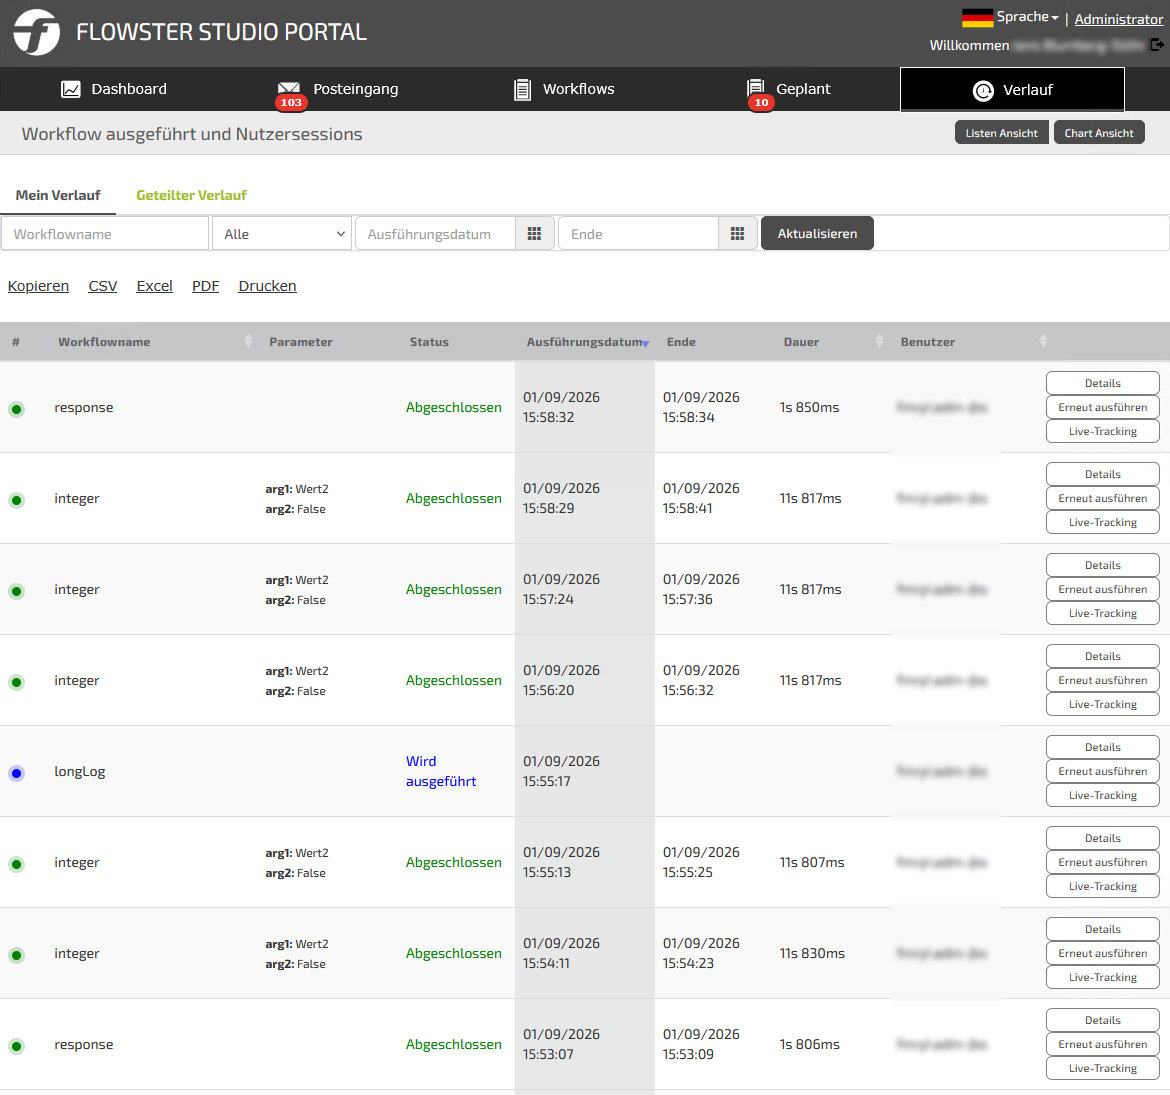Sort by Ausführungsdatum column header
Screen dimensions: 1170x1095
coord(587,342)
